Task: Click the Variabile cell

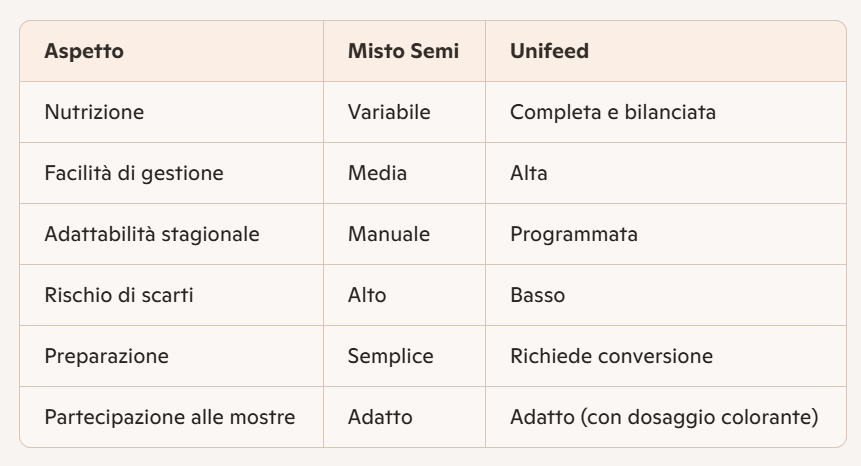Action: [x=389, y=112]
